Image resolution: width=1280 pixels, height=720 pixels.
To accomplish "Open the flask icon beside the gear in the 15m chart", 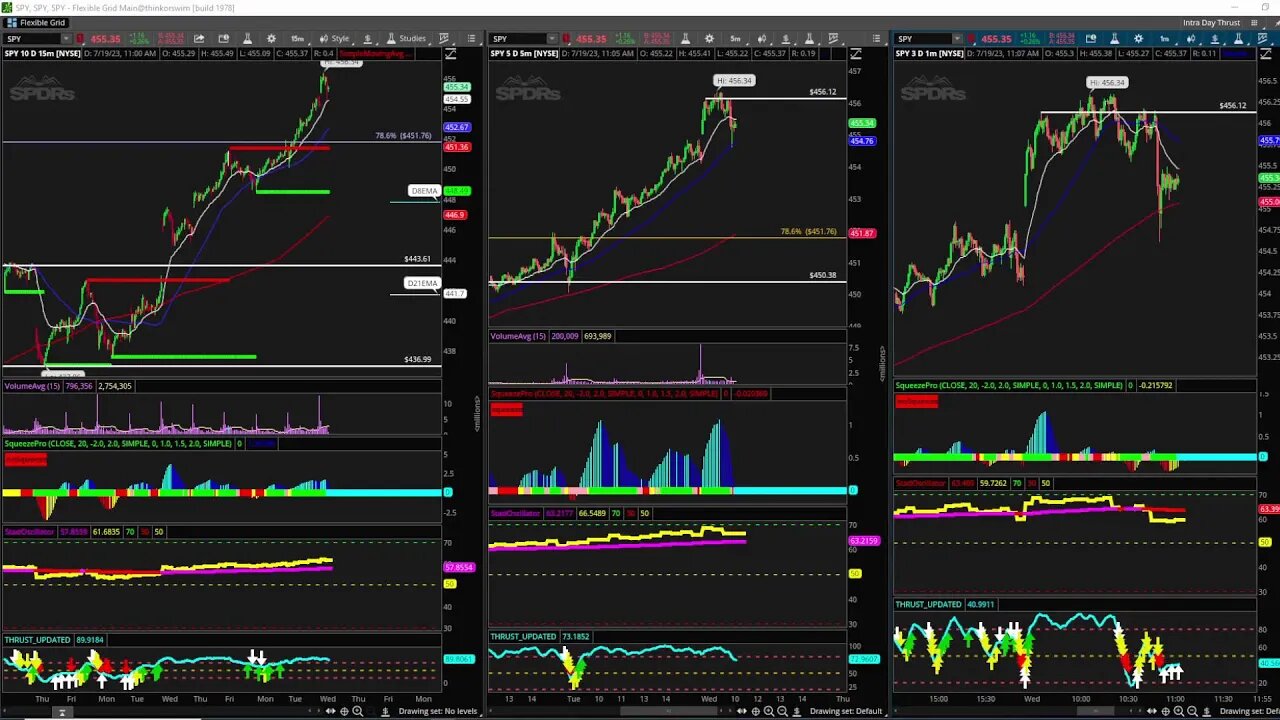I will coord(247,38).
